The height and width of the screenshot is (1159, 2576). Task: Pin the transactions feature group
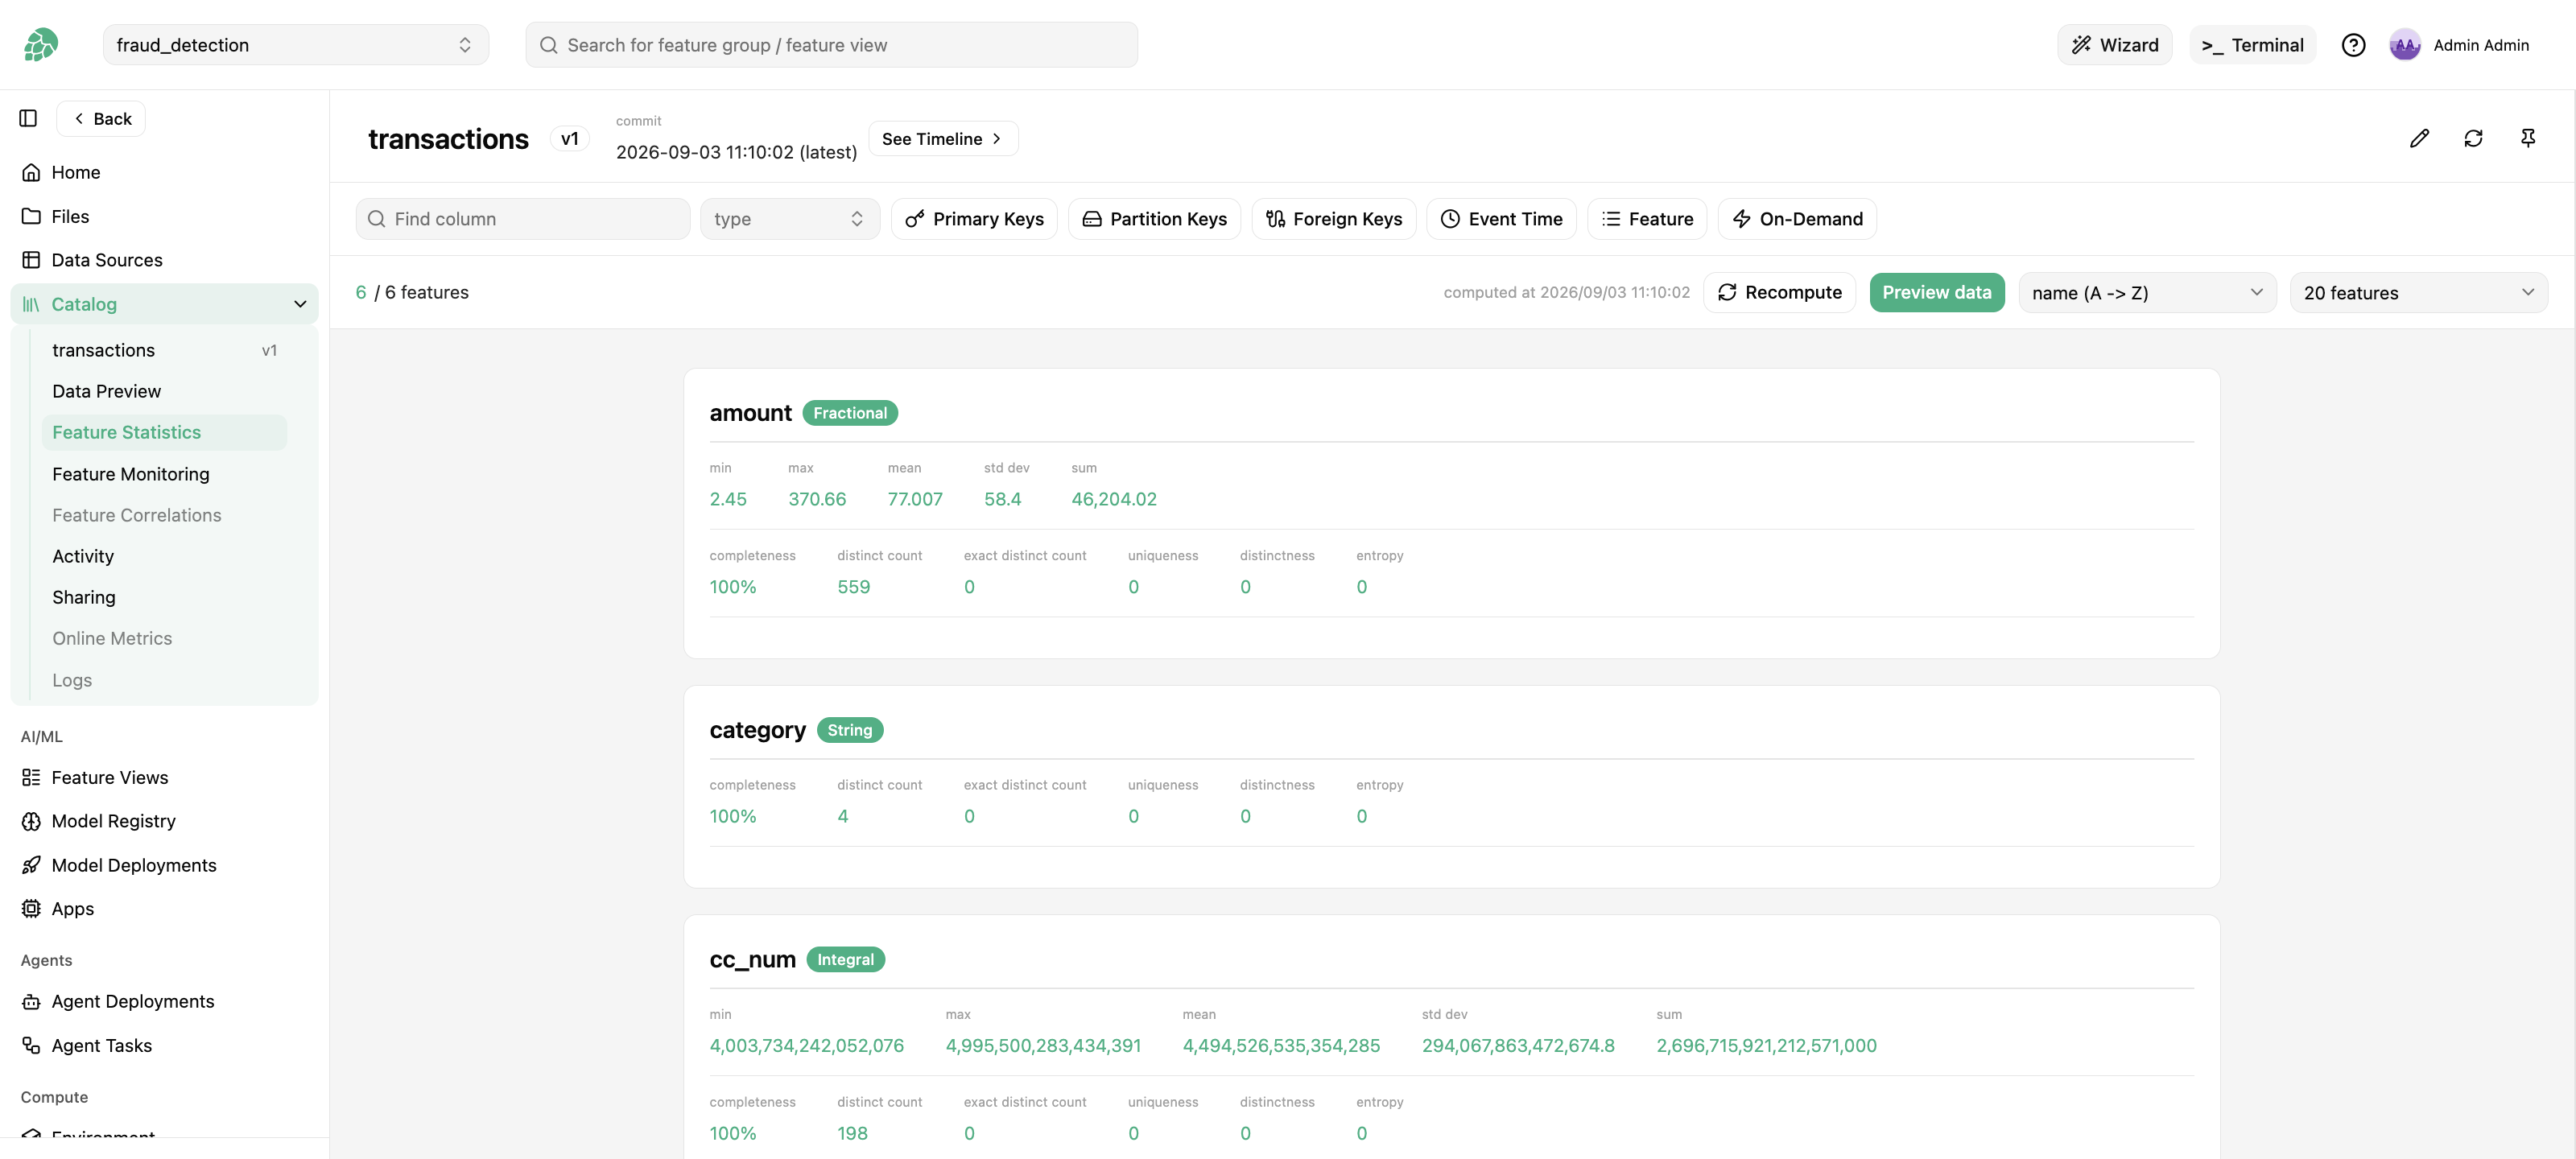point(2528,138)
